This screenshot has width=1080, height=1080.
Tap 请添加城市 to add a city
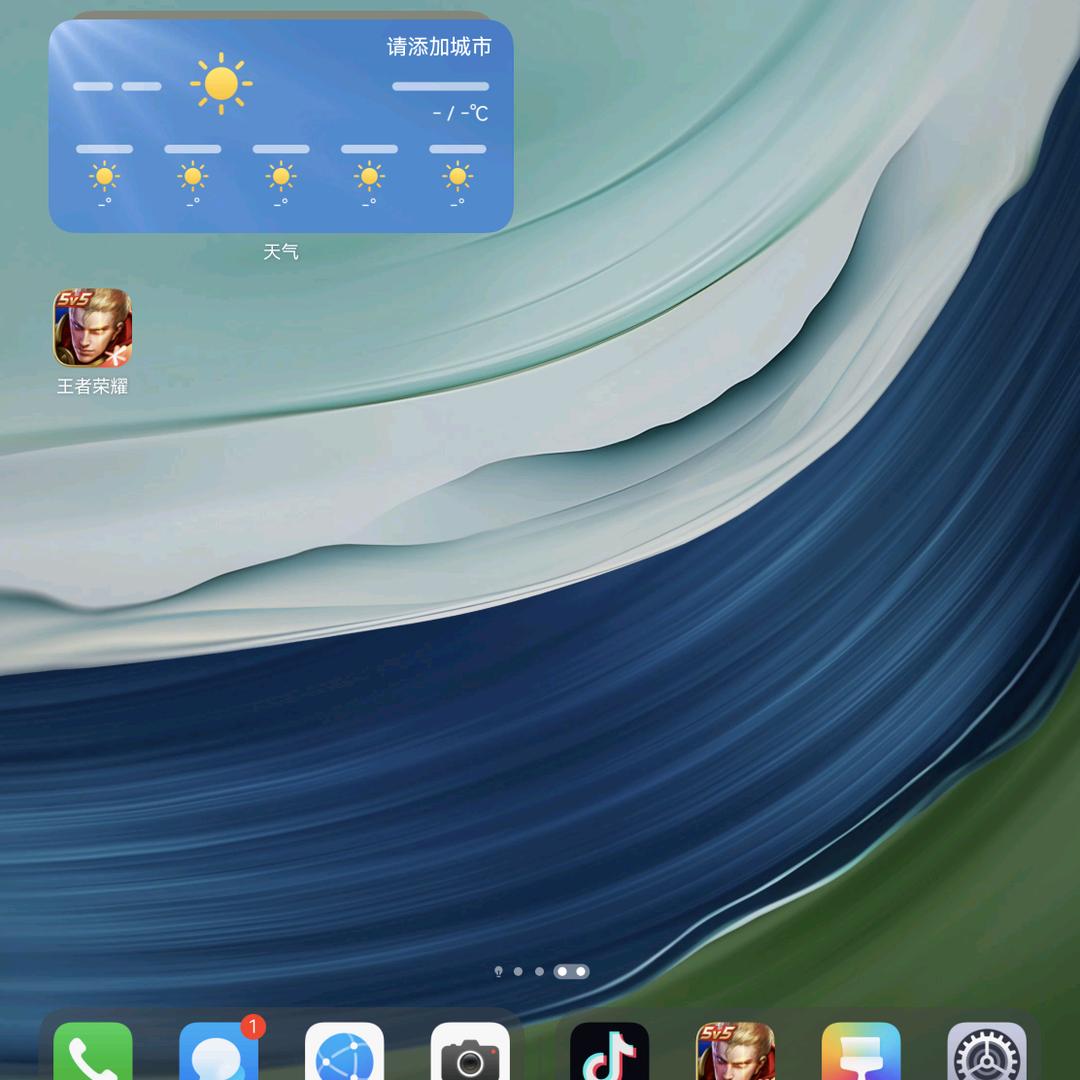439,47
